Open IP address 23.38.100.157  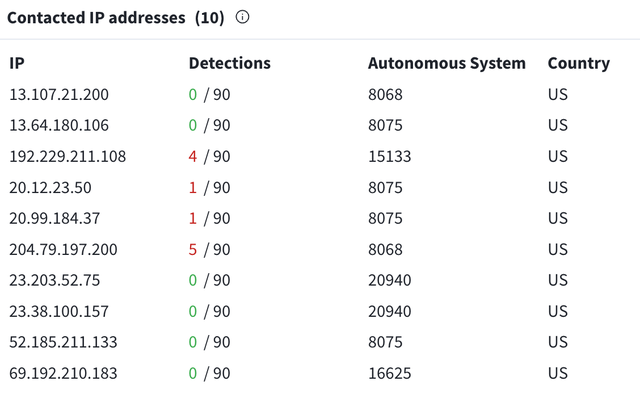(x=59, y=311)
